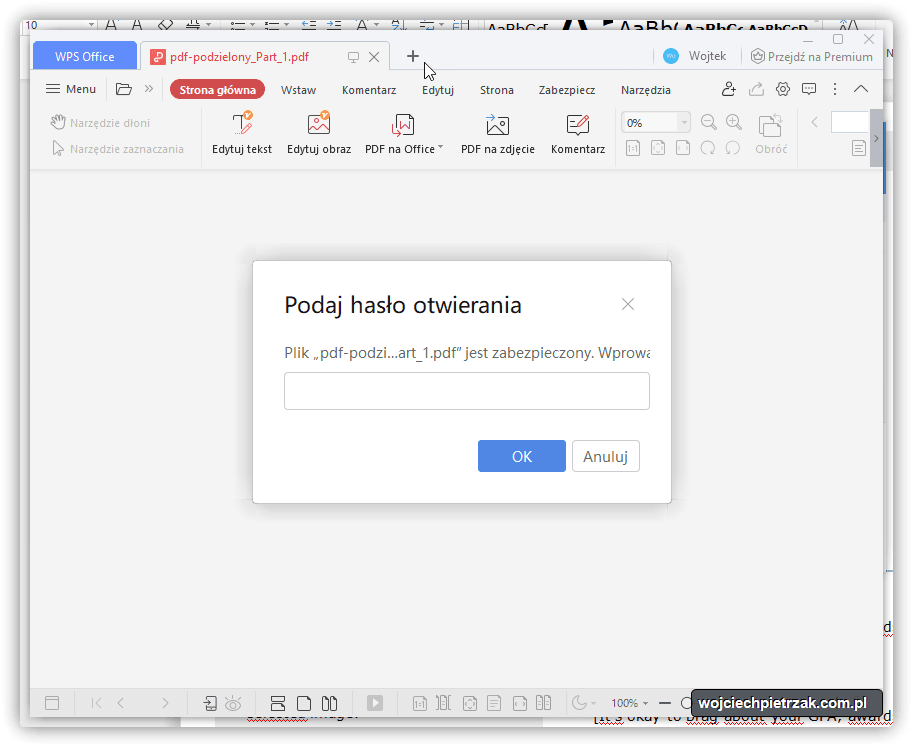Go to first page in status bar
This screenshot has height=747, width=913.
coord(97,703)
